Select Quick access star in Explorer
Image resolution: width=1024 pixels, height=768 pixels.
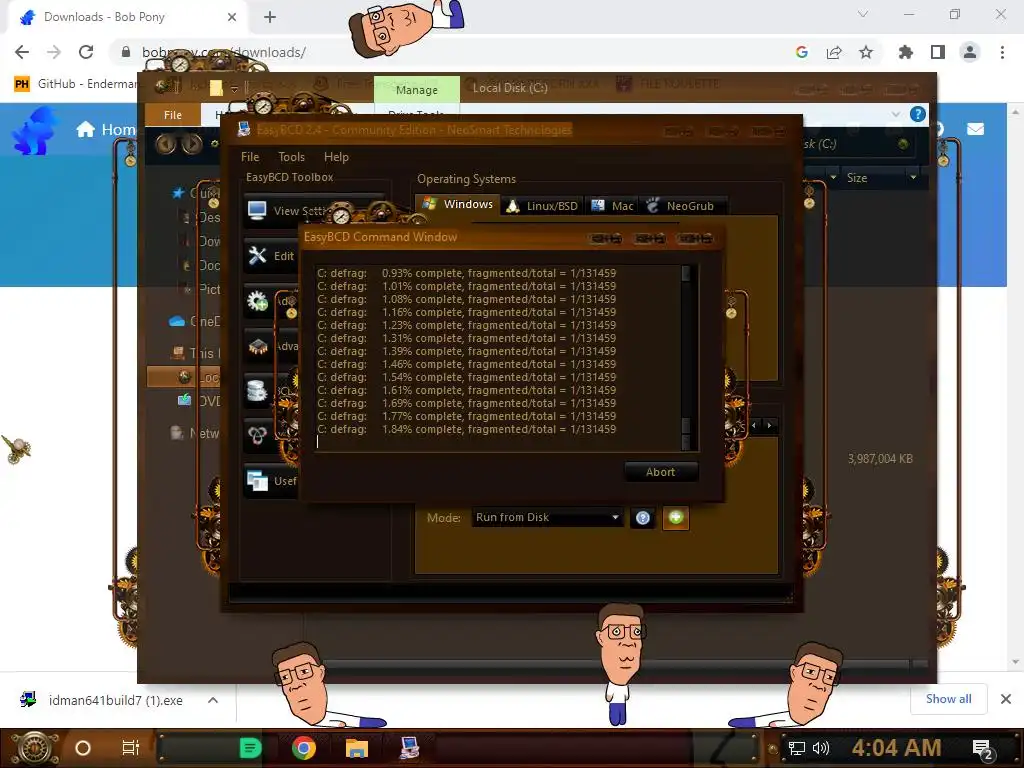(178, 193)
